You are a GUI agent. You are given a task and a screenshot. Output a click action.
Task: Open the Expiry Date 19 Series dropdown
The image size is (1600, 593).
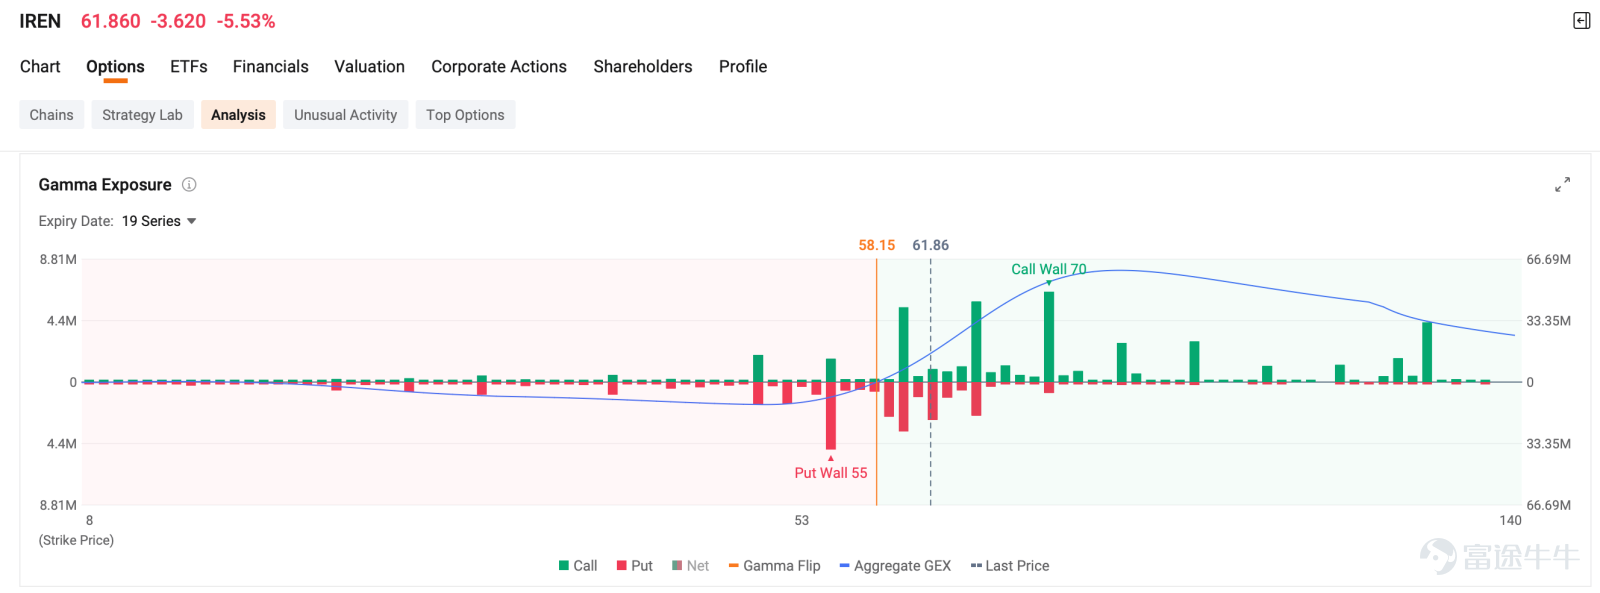point(159,221)
